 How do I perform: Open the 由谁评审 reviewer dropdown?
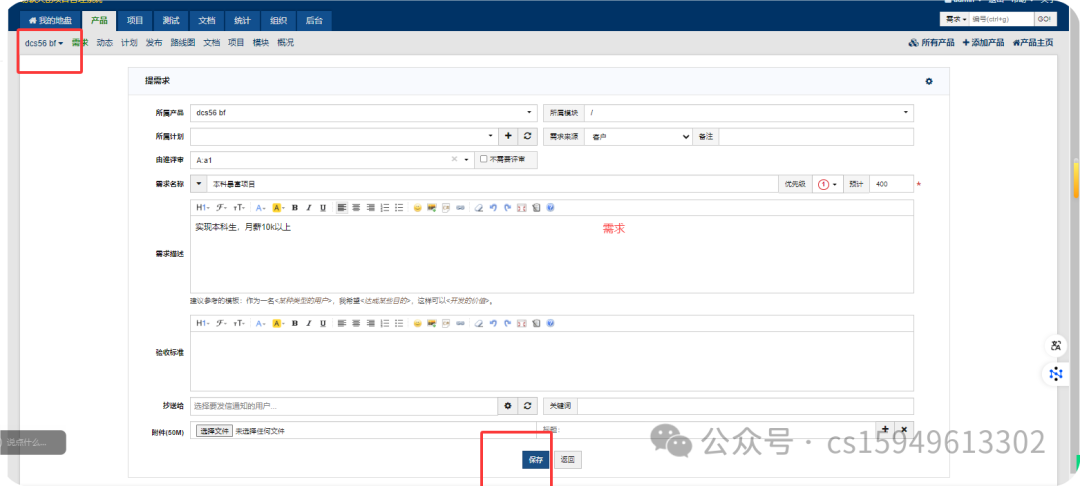tap(466, 160)
